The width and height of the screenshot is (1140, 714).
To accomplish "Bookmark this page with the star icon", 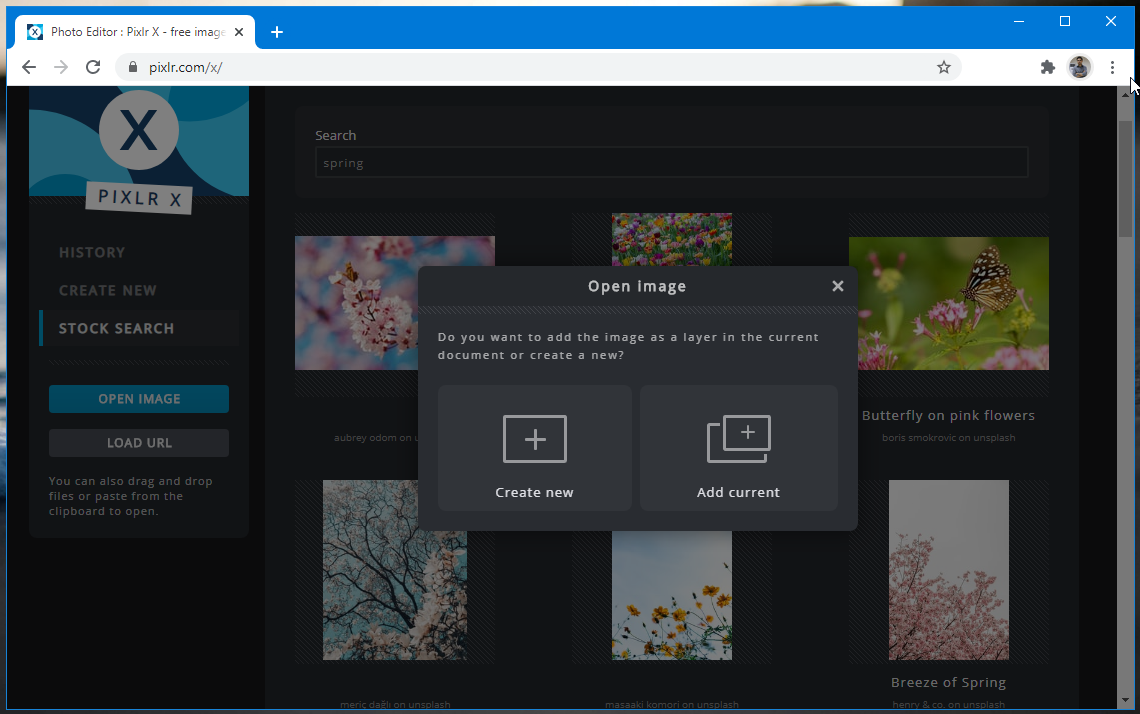I will pos(943,67).
